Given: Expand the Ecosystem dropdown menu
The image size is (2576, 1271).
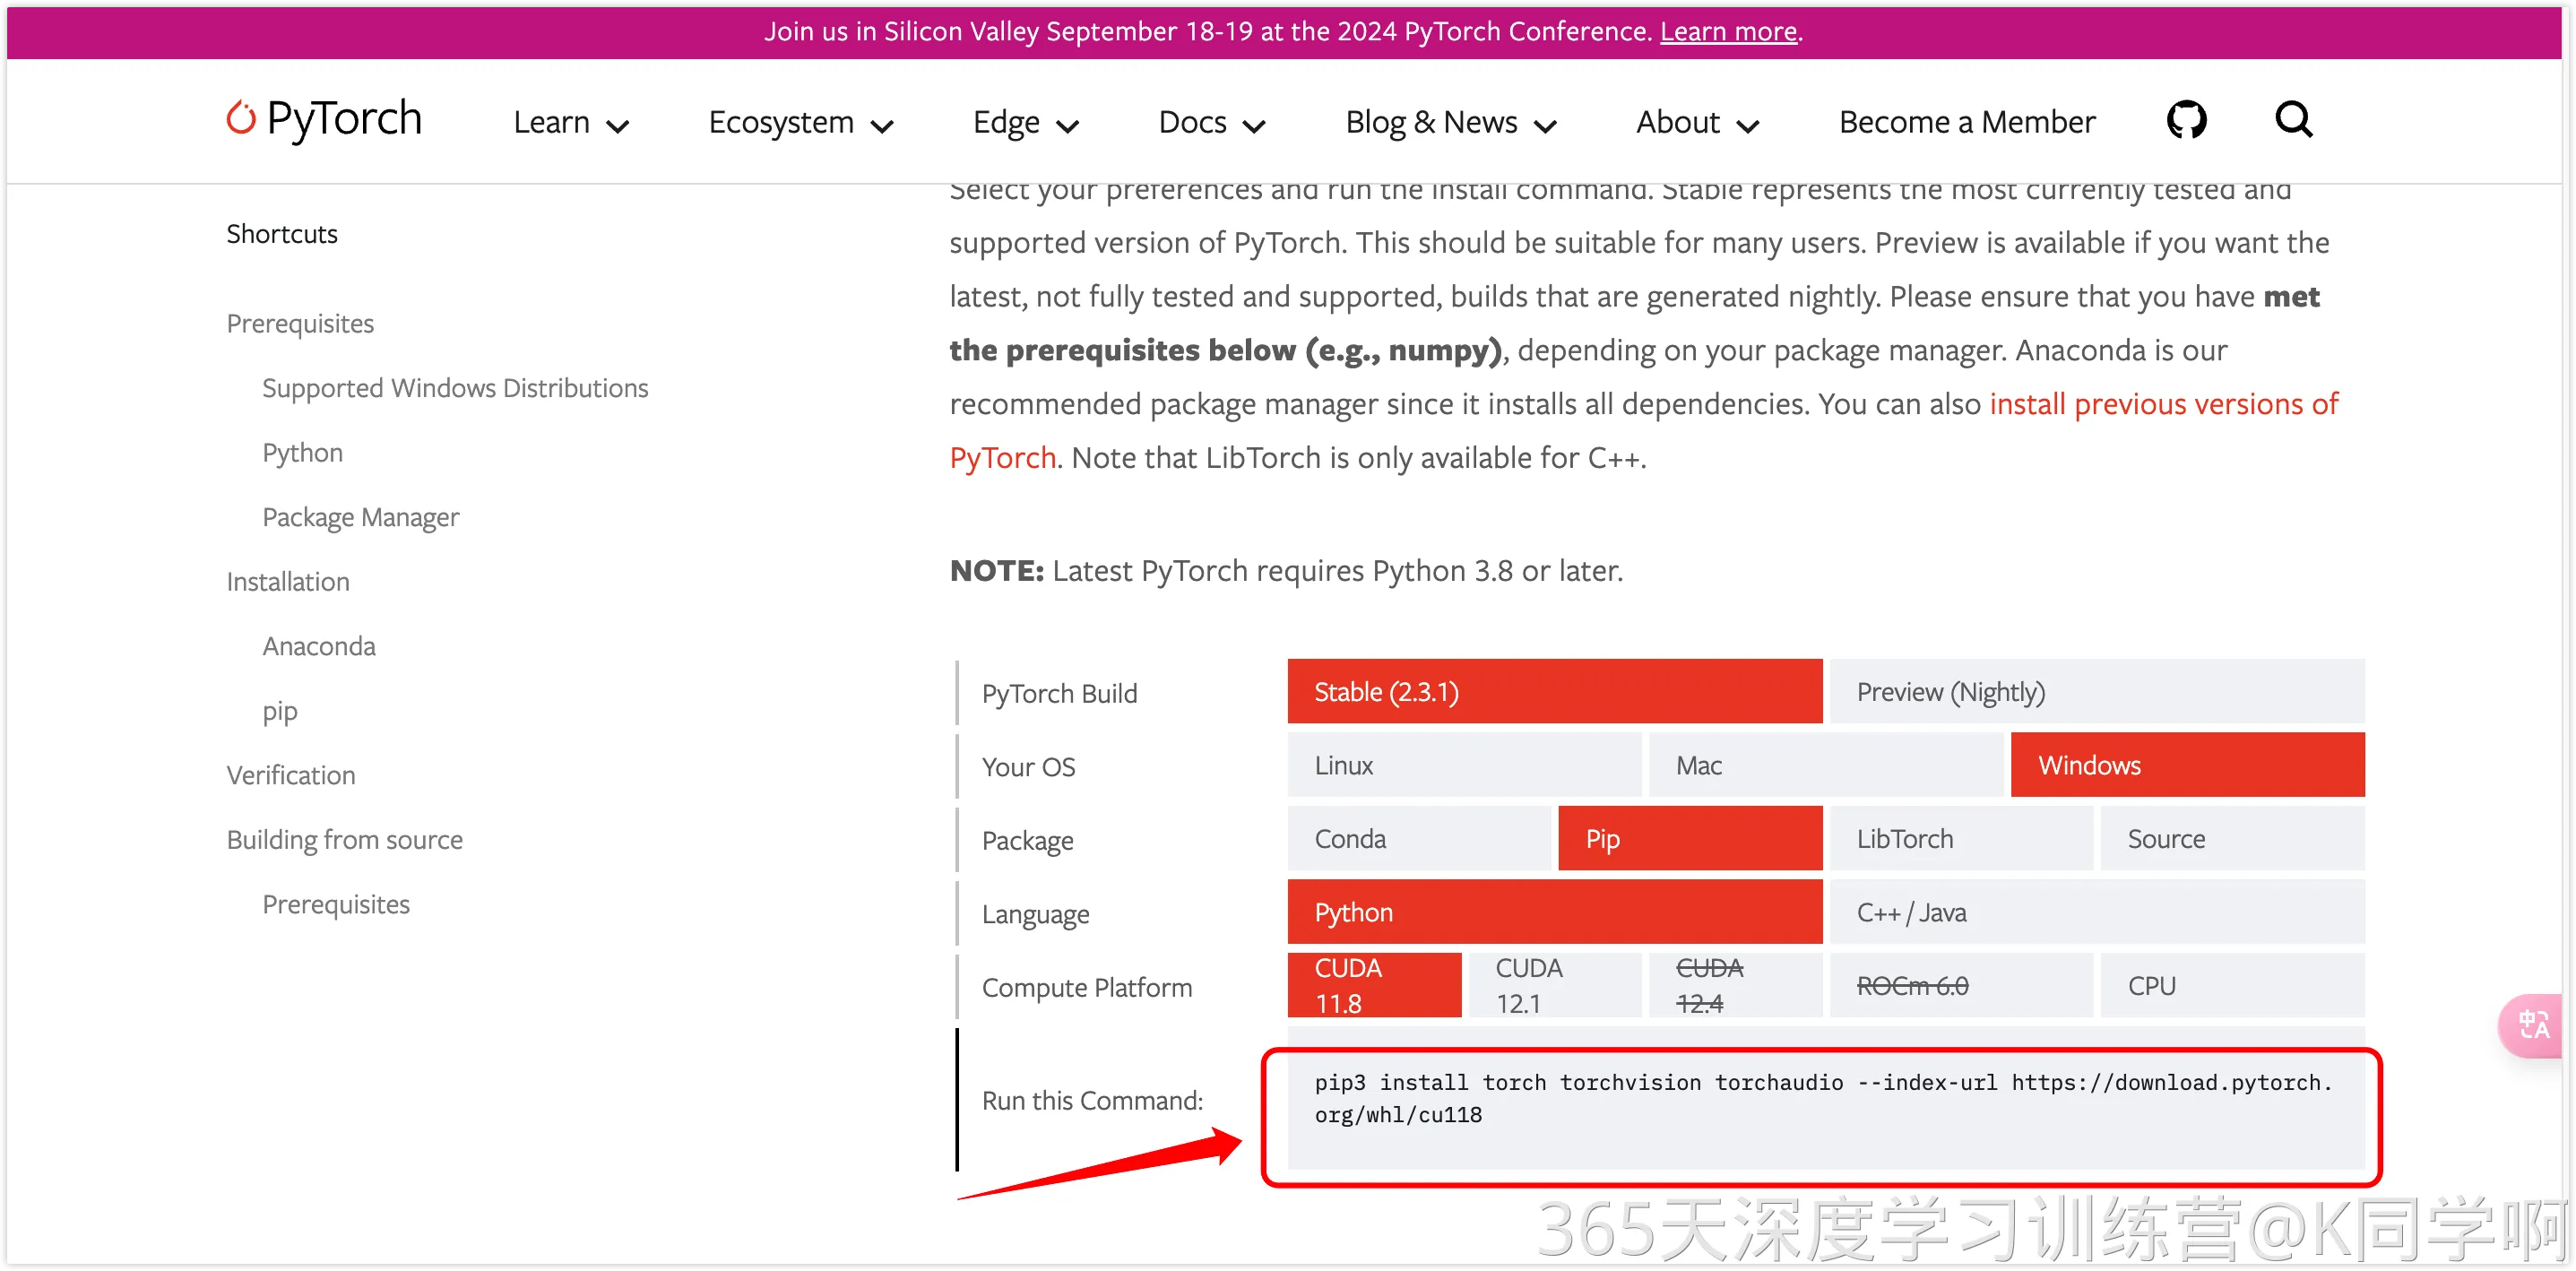Looking at the screenshot, I should tap(800, 122).
